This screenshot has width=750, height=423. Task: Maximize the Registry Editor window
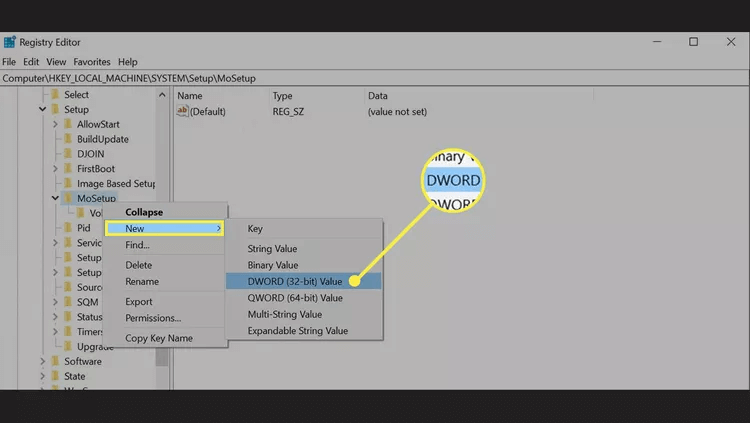694,42
